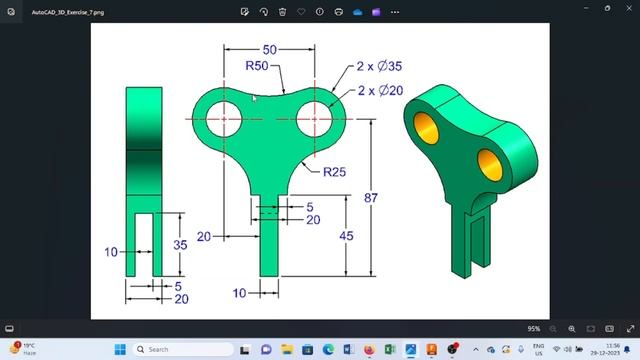
Task: Switch the ENG US input language
Action: 539,349
